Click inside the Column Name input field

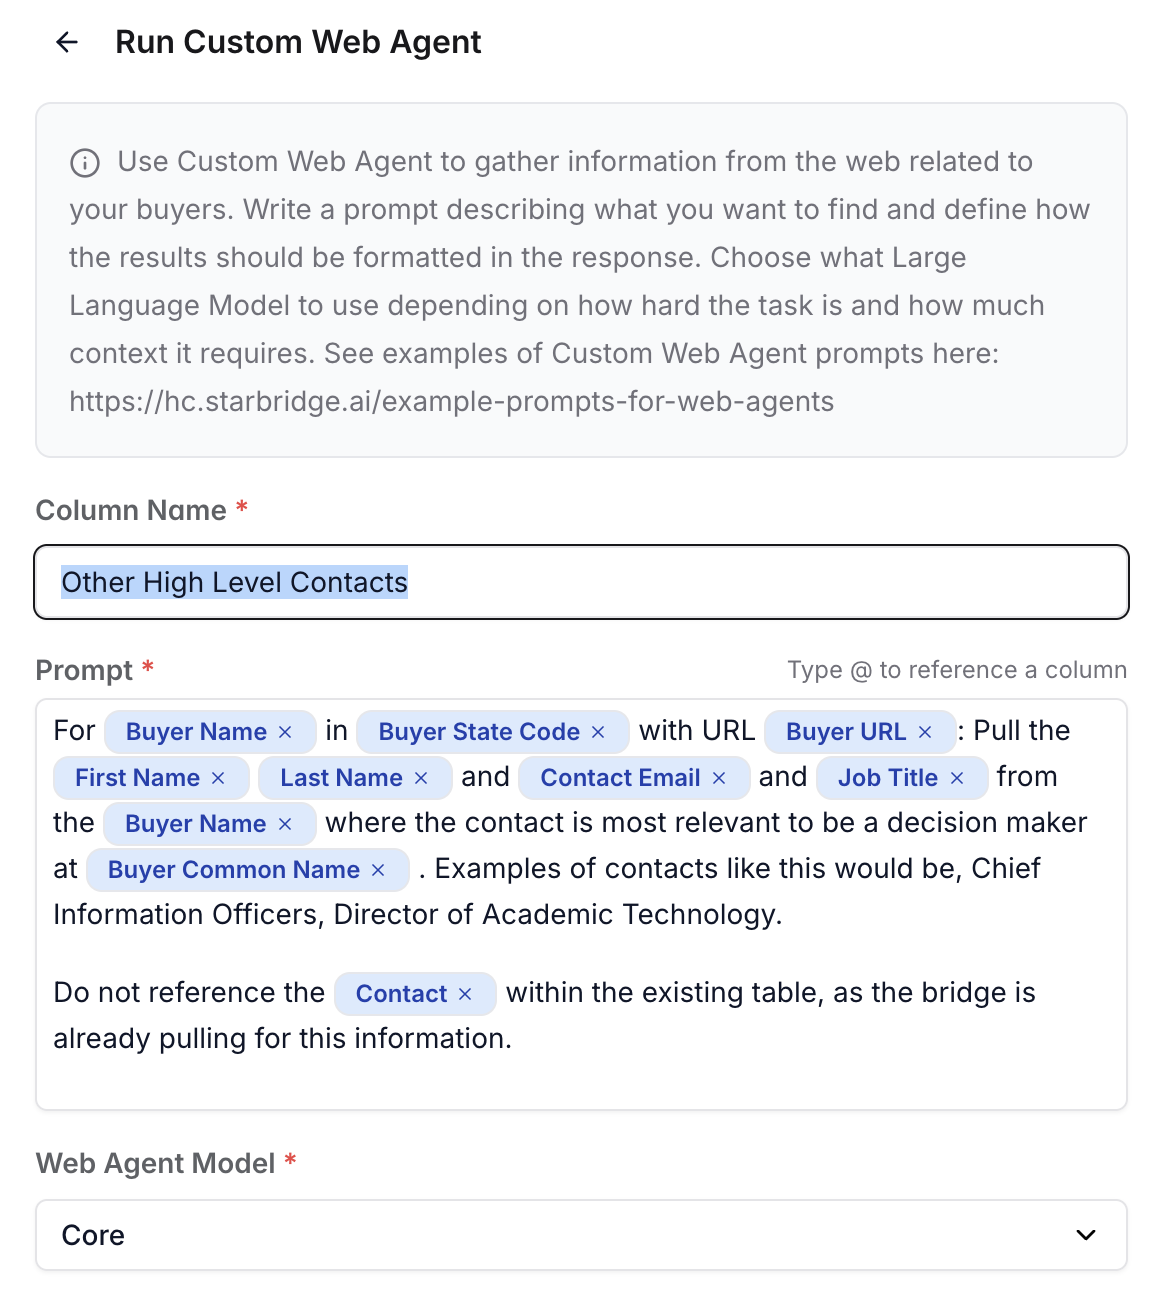(582, 582)
